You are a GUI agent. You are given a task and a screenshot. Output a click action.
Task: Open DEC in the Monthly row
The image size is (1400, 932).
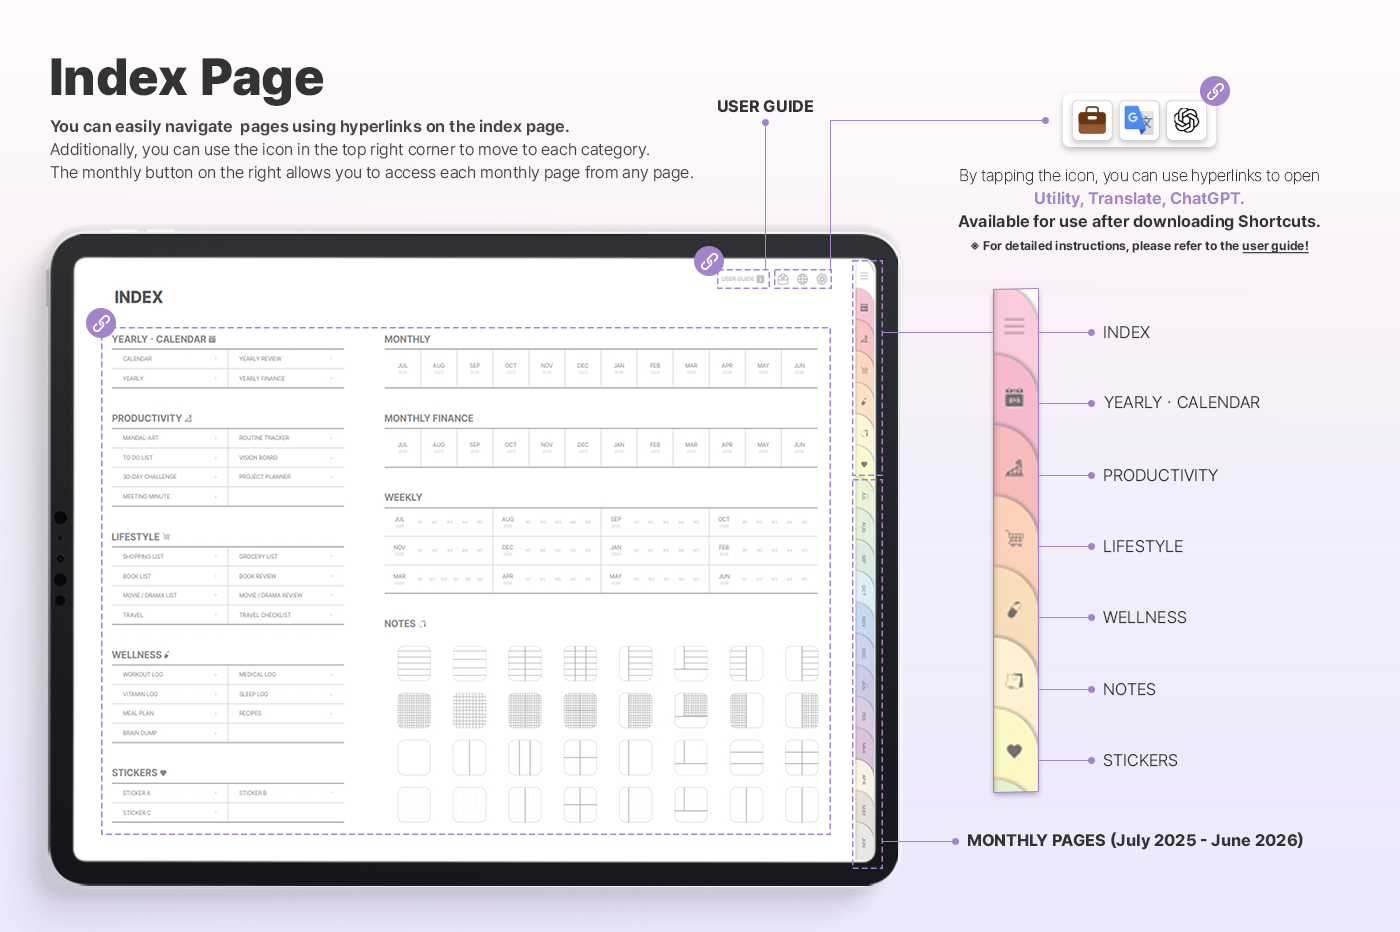583,367
